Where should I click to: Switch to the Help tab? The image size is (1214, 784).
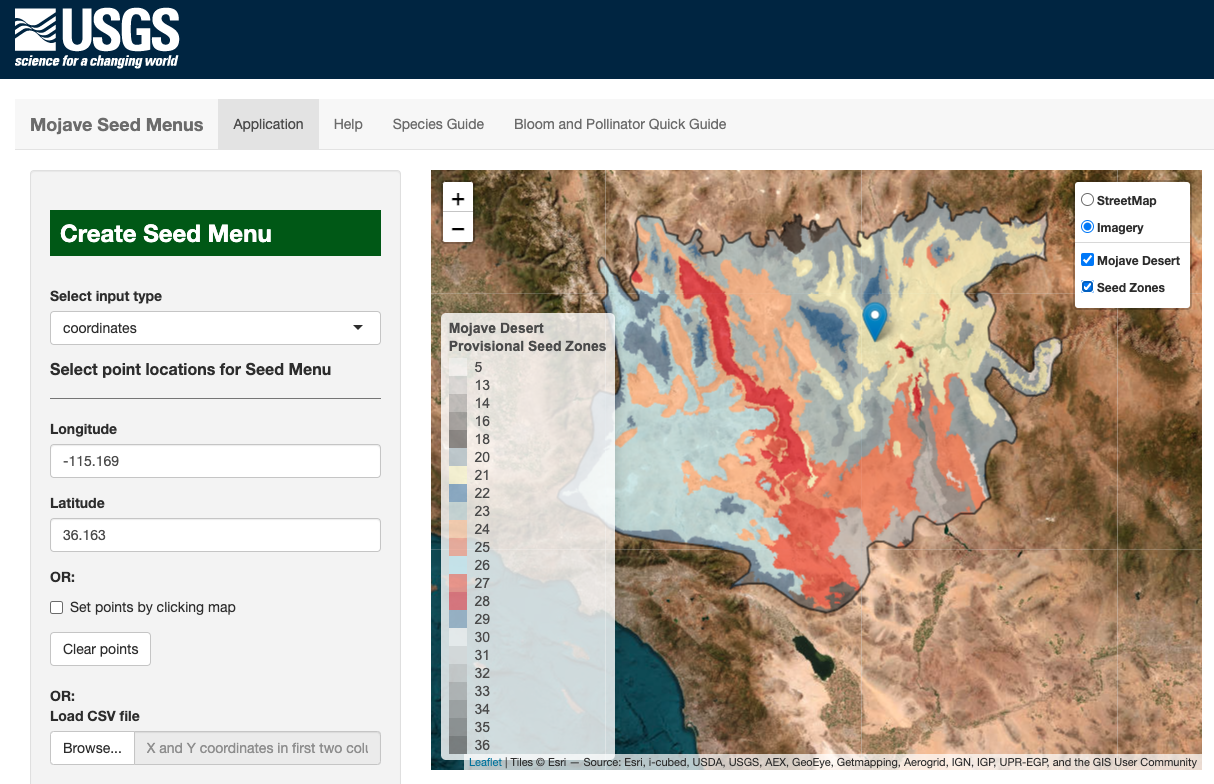click(348, 124)
